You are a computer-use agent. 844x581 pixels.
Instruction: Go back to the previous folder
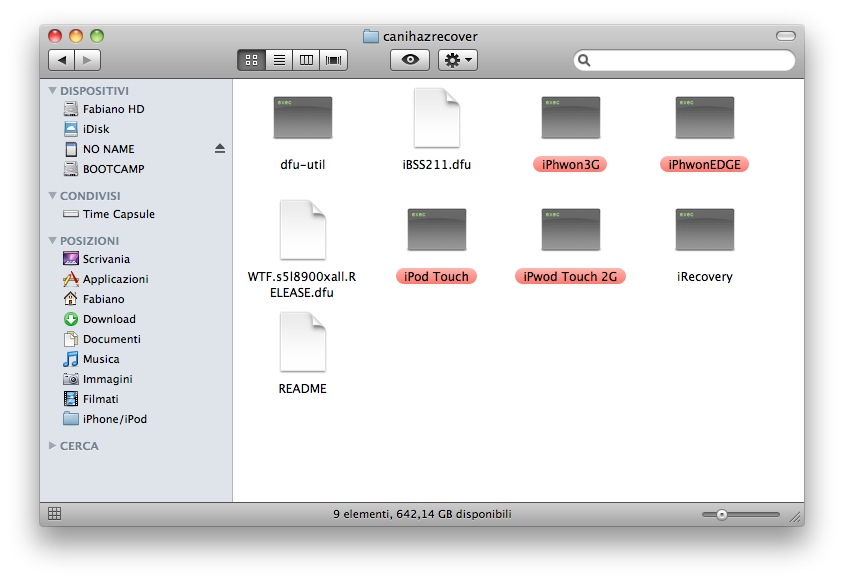(61, 60)
